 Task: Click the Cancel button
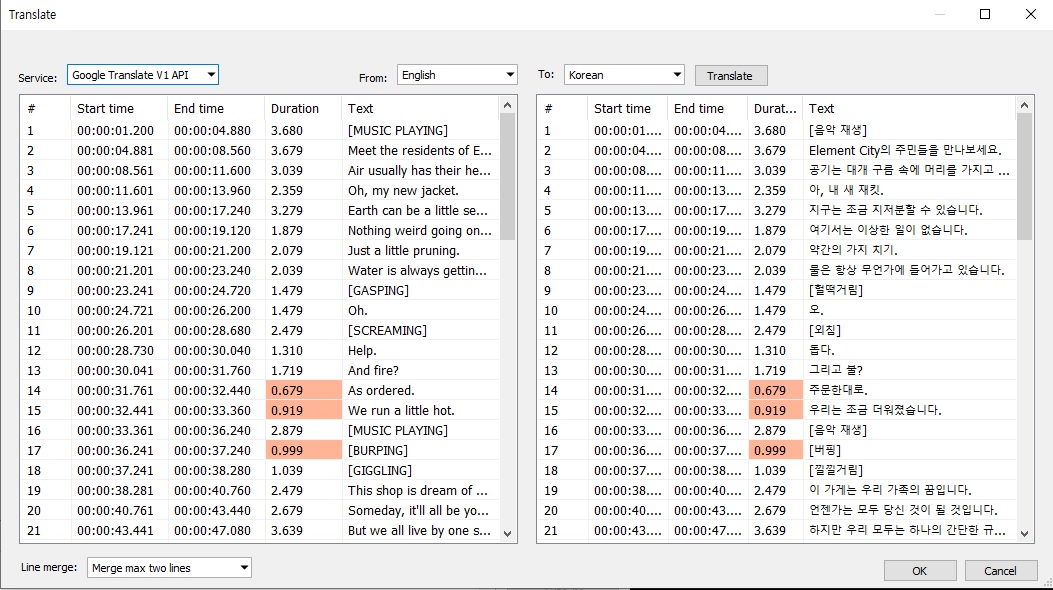click(1000, 571)
